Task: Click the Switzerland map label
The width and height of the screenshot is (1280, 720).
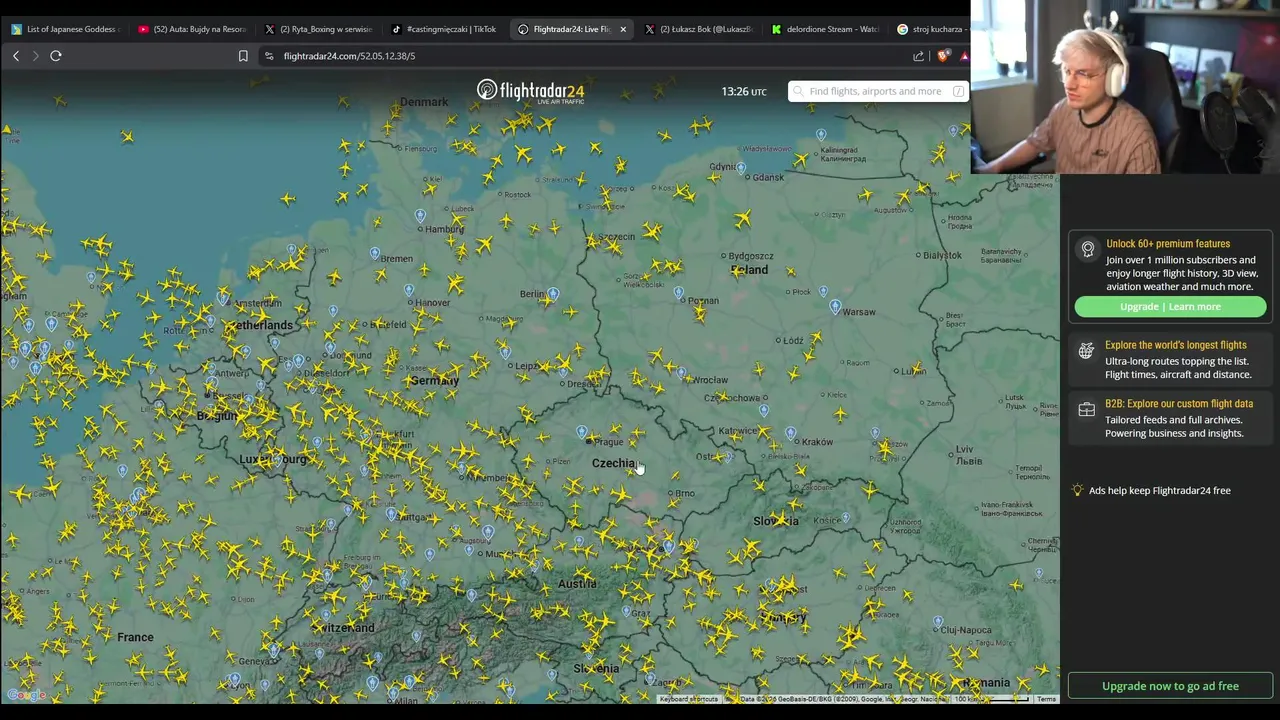Action: coord(343,628)
